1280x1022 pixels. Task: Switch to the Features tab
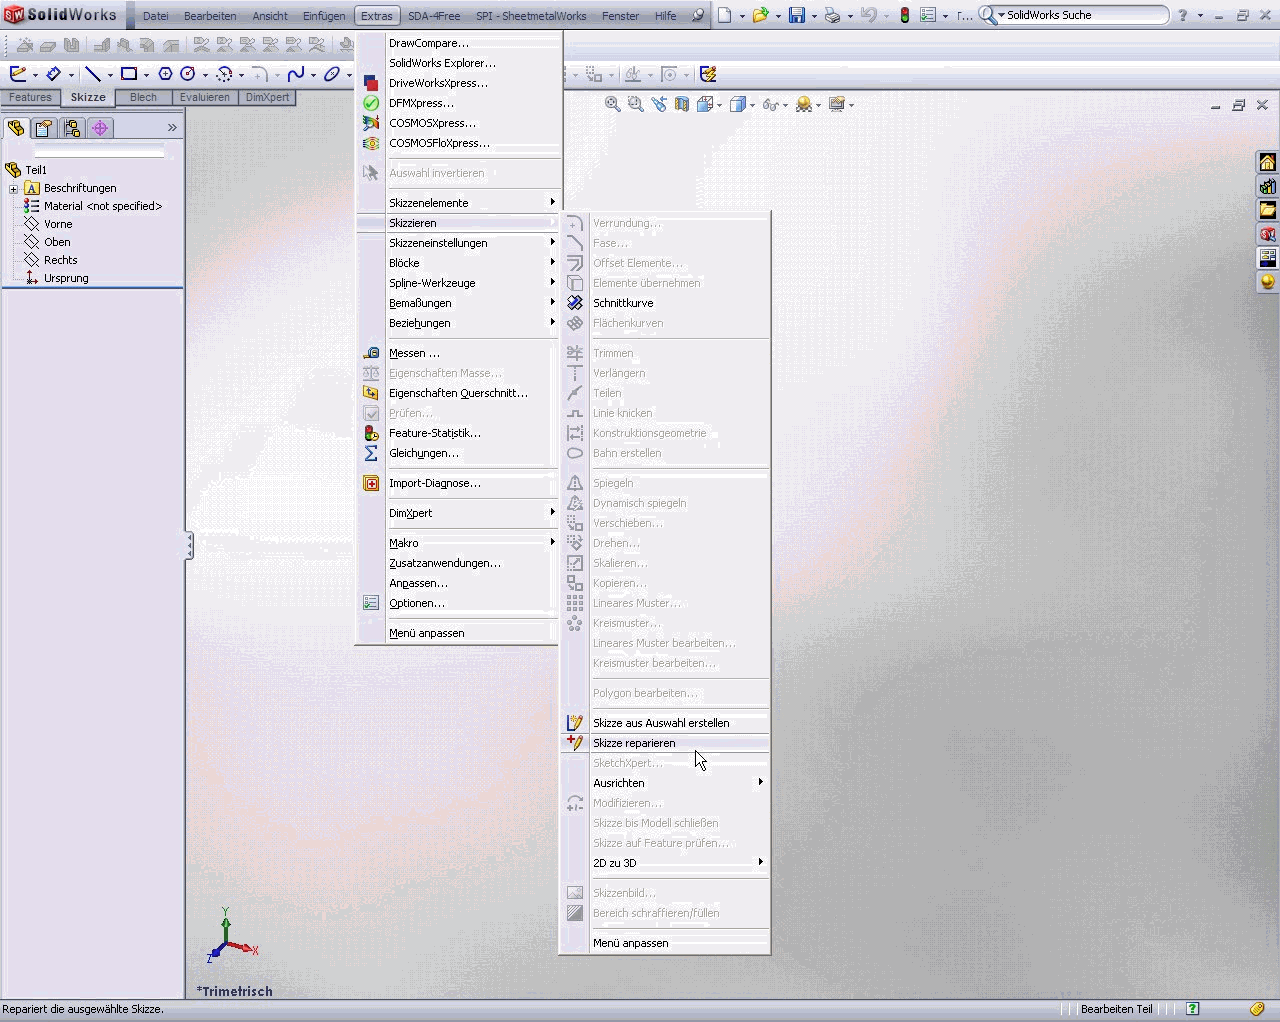pos(31,97)
